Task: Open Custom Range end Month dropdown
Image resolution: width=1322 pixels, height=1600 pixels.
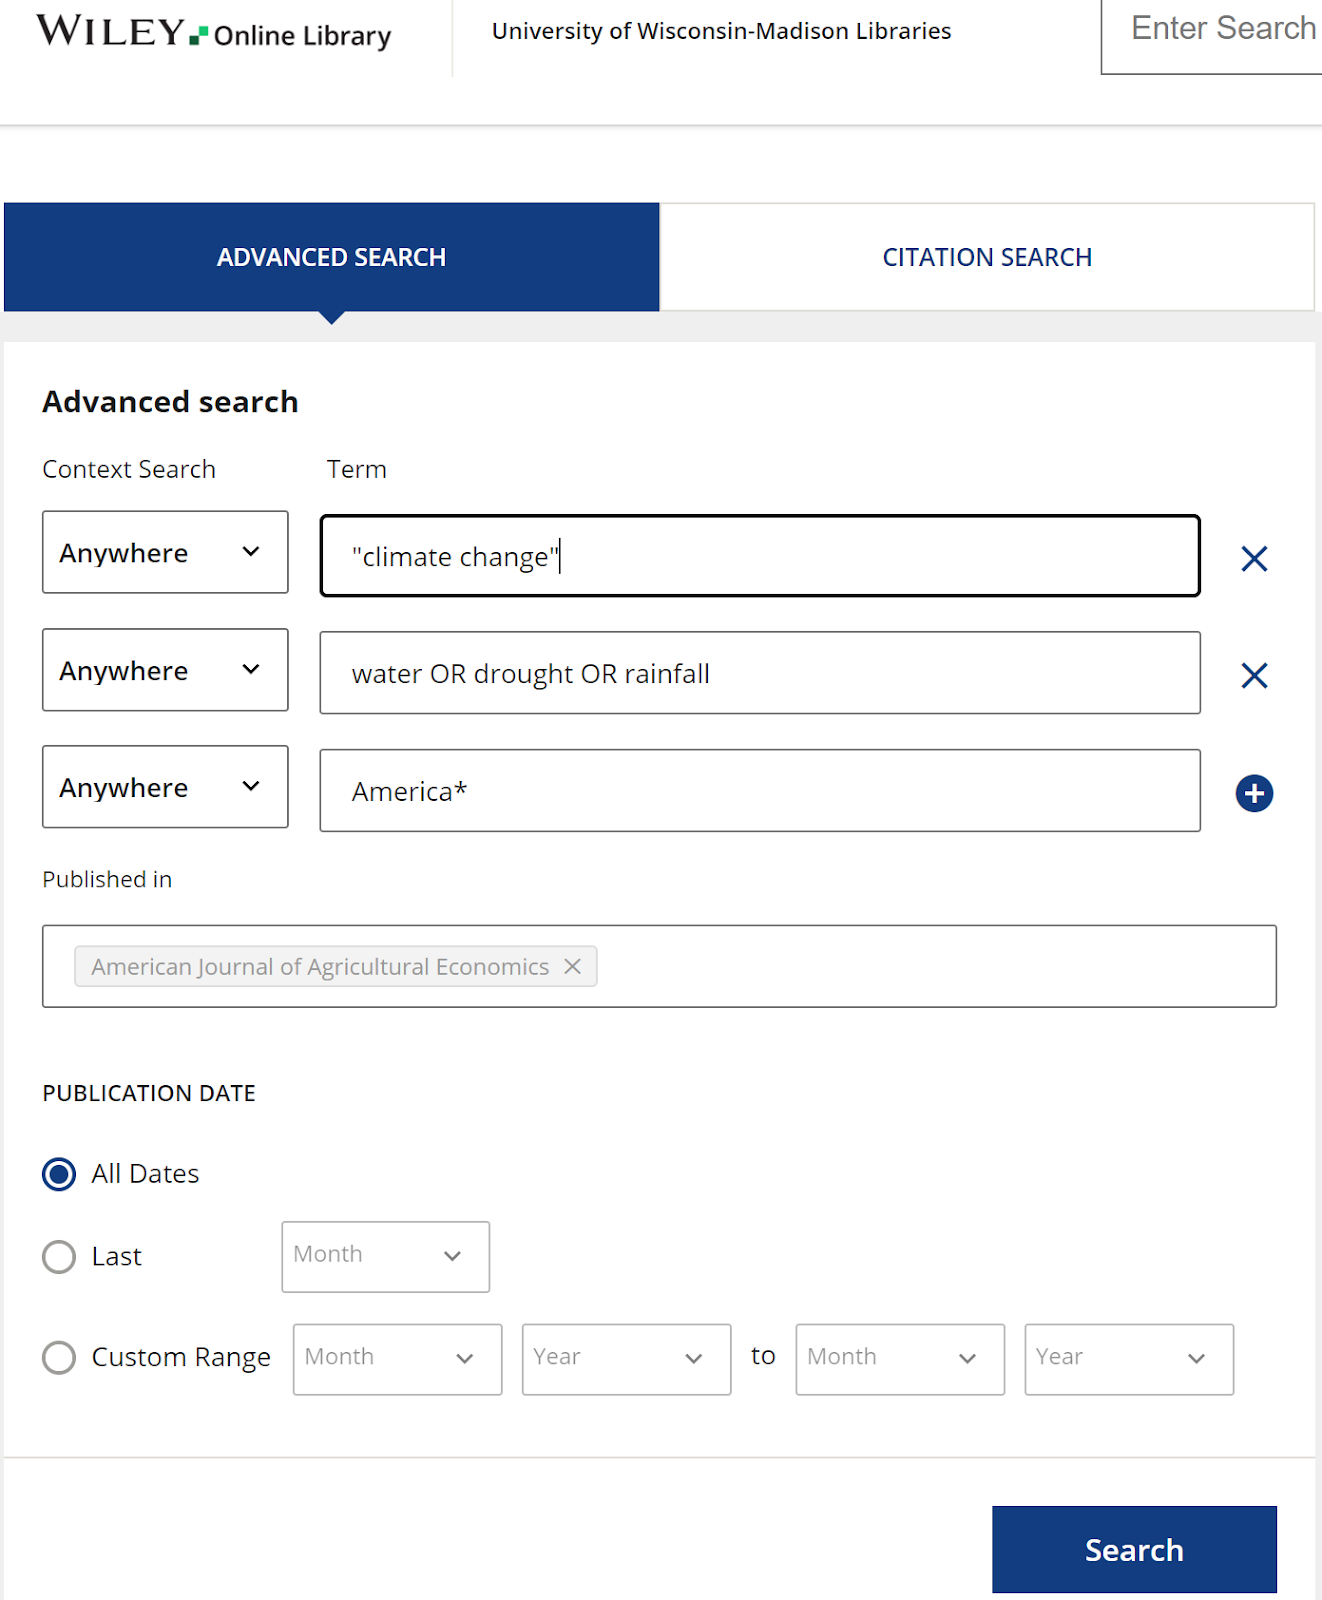Action: coord(899,1359)
